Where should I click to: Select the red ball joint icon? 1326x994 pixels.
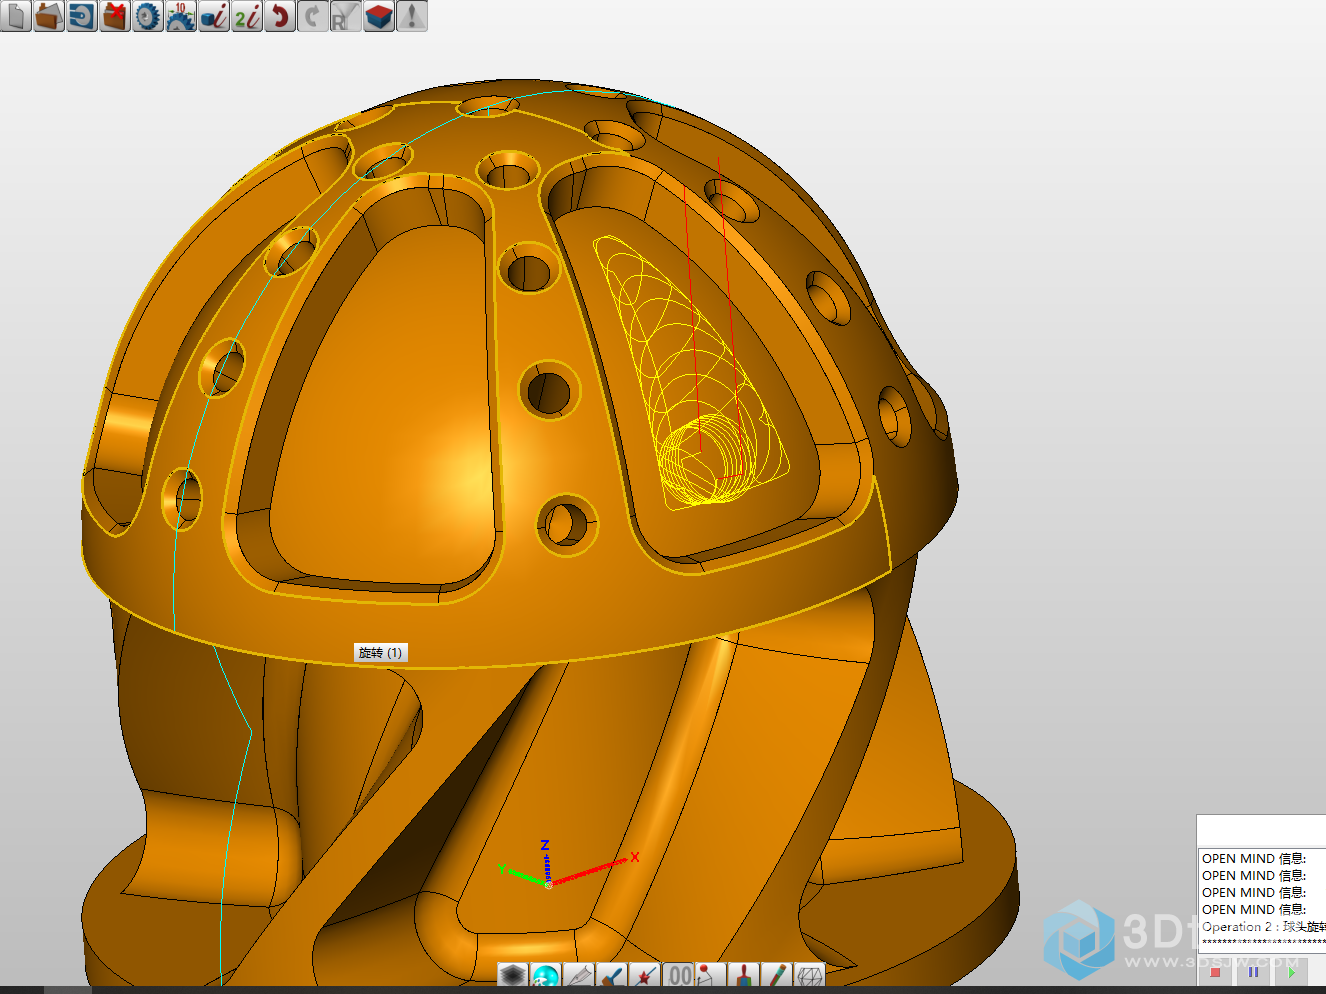point(710,976)
